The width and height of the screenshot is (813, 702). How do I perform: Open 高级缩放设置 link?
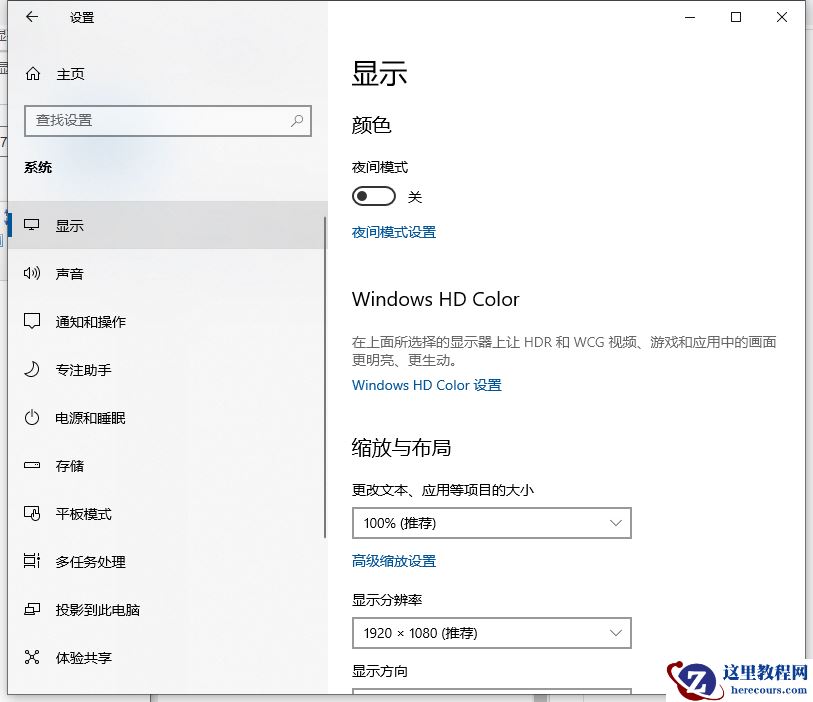coord(394,561)
